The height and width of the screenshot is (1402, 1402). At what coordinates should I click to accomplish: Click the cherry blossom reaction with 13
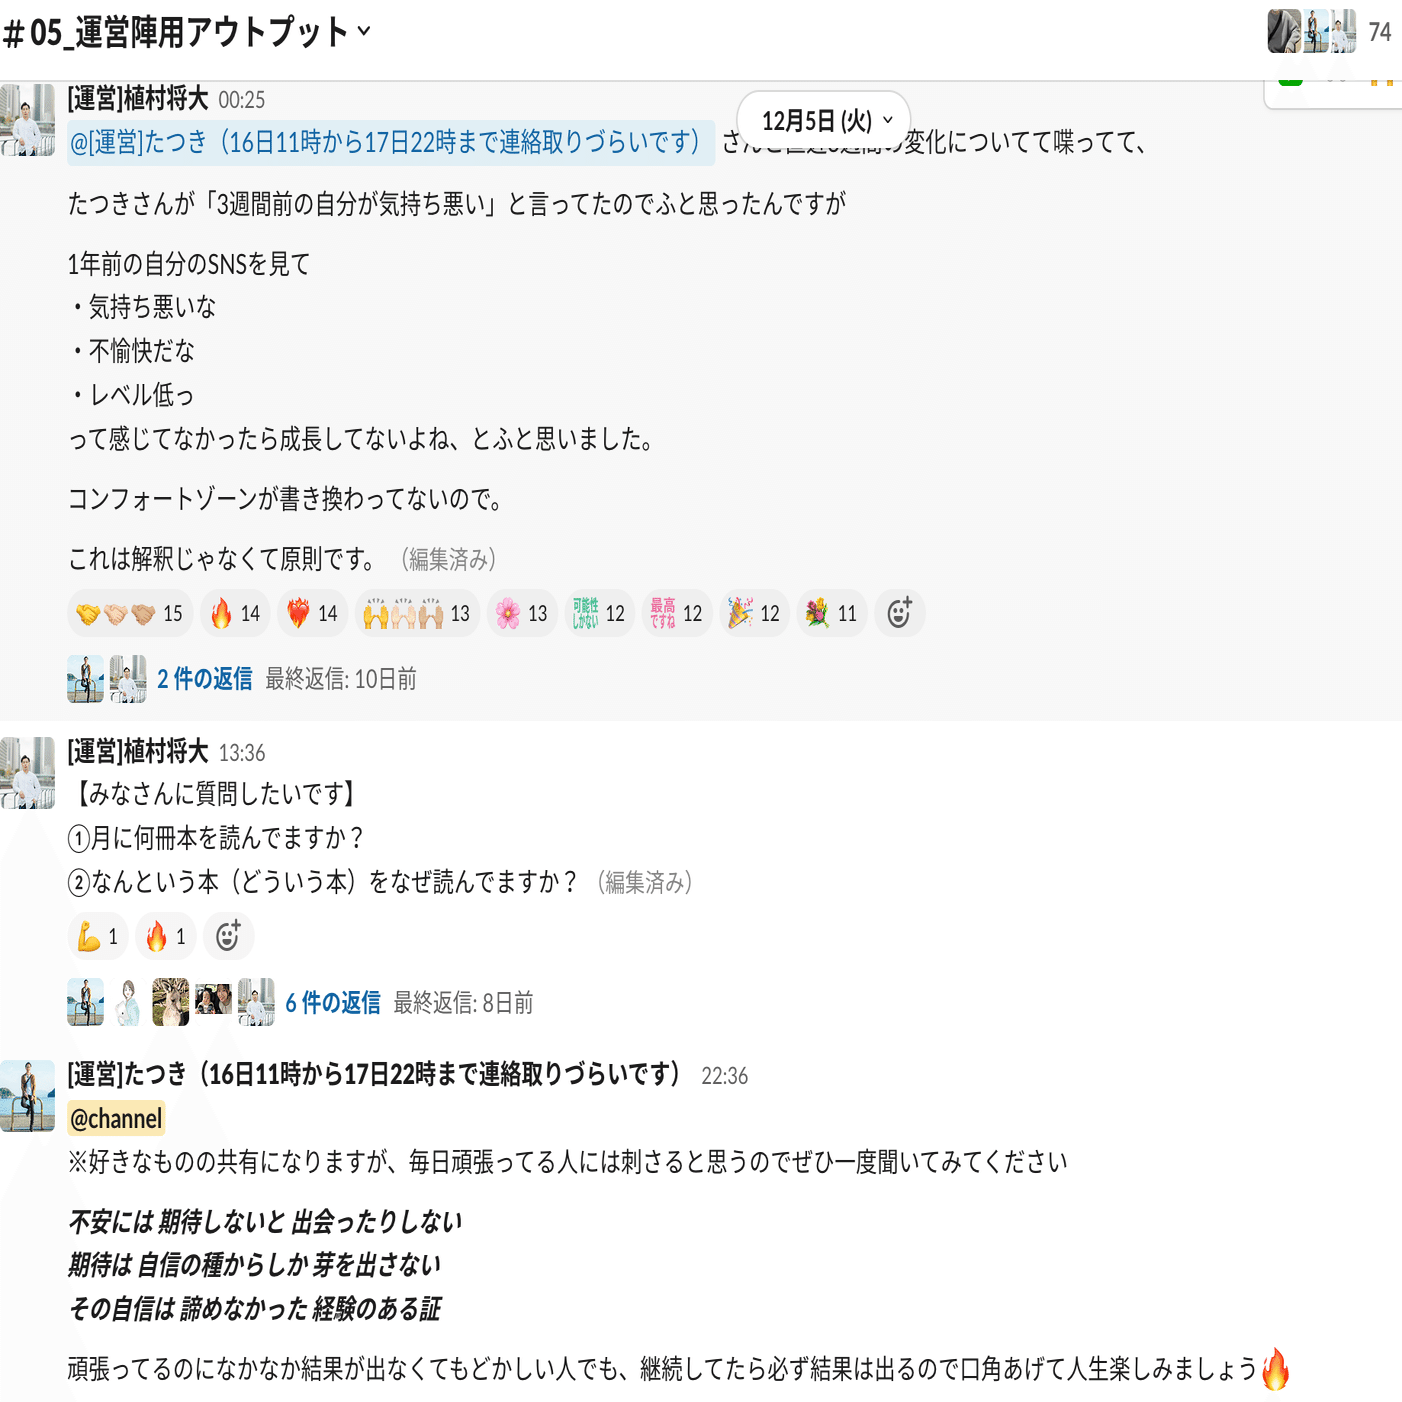point(523,613)
